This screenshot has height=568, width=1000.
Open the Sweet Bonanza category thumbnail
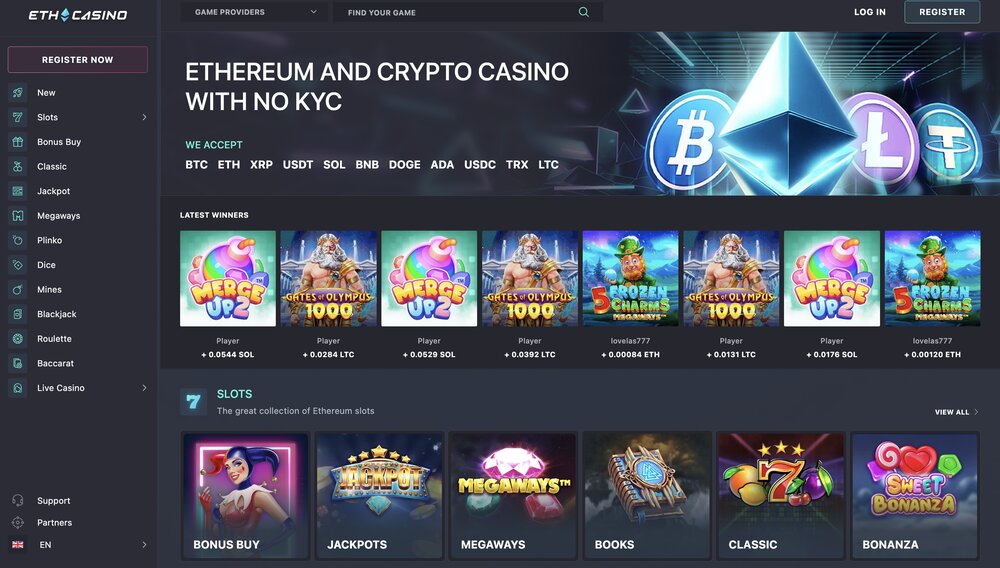tap(915, 495)
